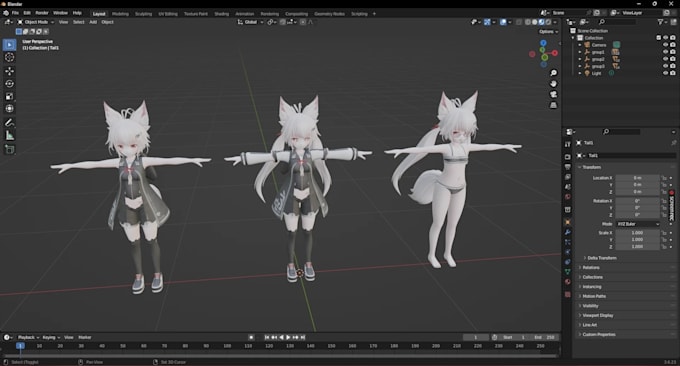
Task: Expand group1 in the outliner
Action: (580, 52)
